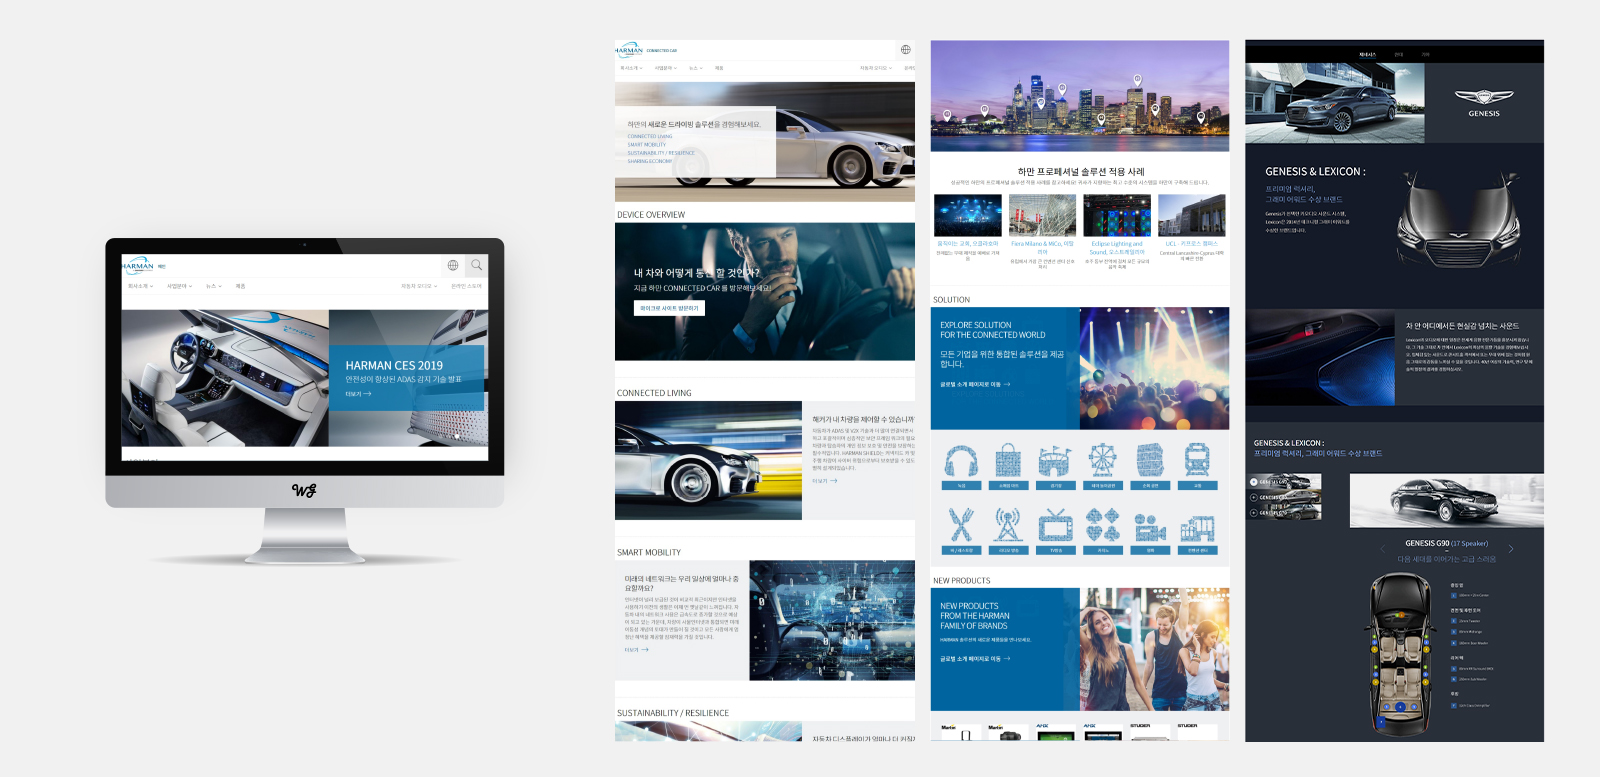Viewport: 1600px width, 777px height.
Task: Open 제품 menu item on the Connected Car page
Action: [x=719, y=68]
